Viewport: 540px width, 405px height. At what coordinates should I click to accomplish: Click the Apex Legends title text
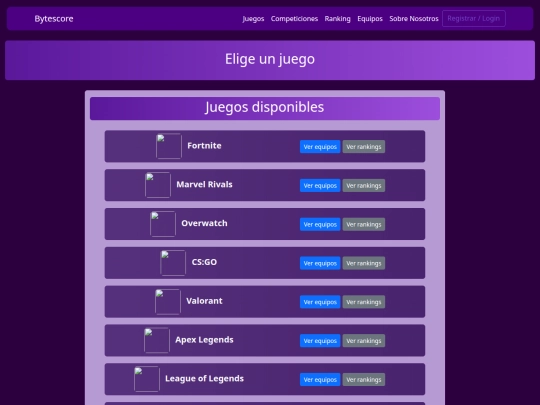coord(204,340)
